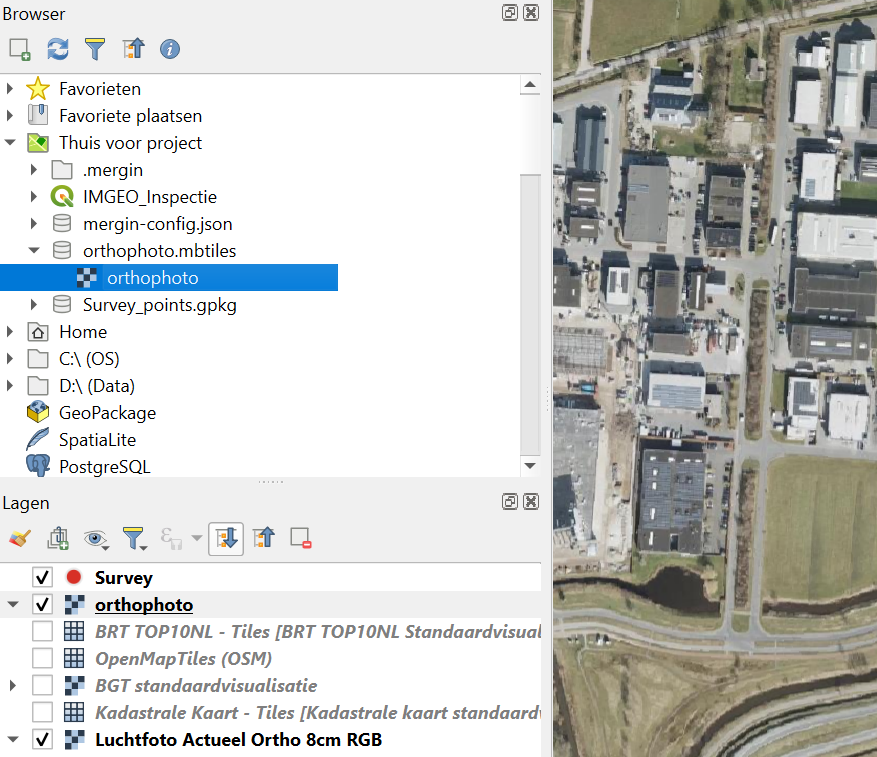Select the PostgreSQL entry in Browser
Screen dimensions: 877x757
[104, 467]
